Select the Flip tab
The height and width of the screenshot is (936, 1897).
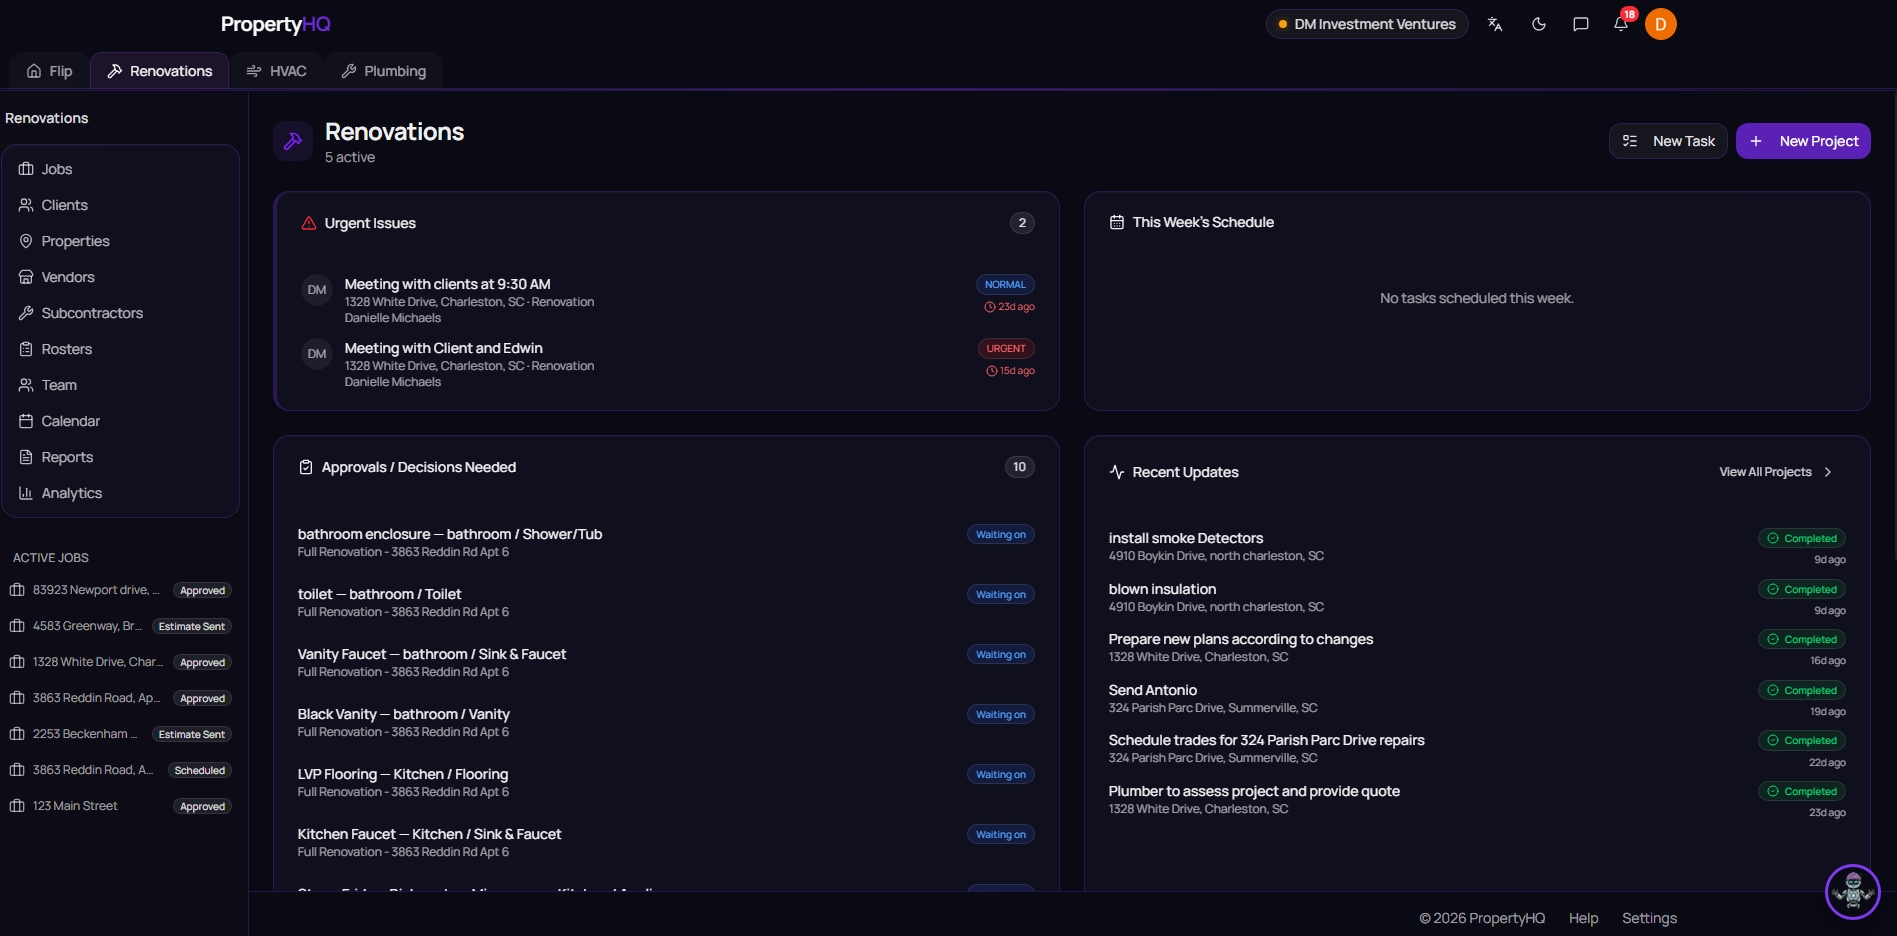[50, 71]
